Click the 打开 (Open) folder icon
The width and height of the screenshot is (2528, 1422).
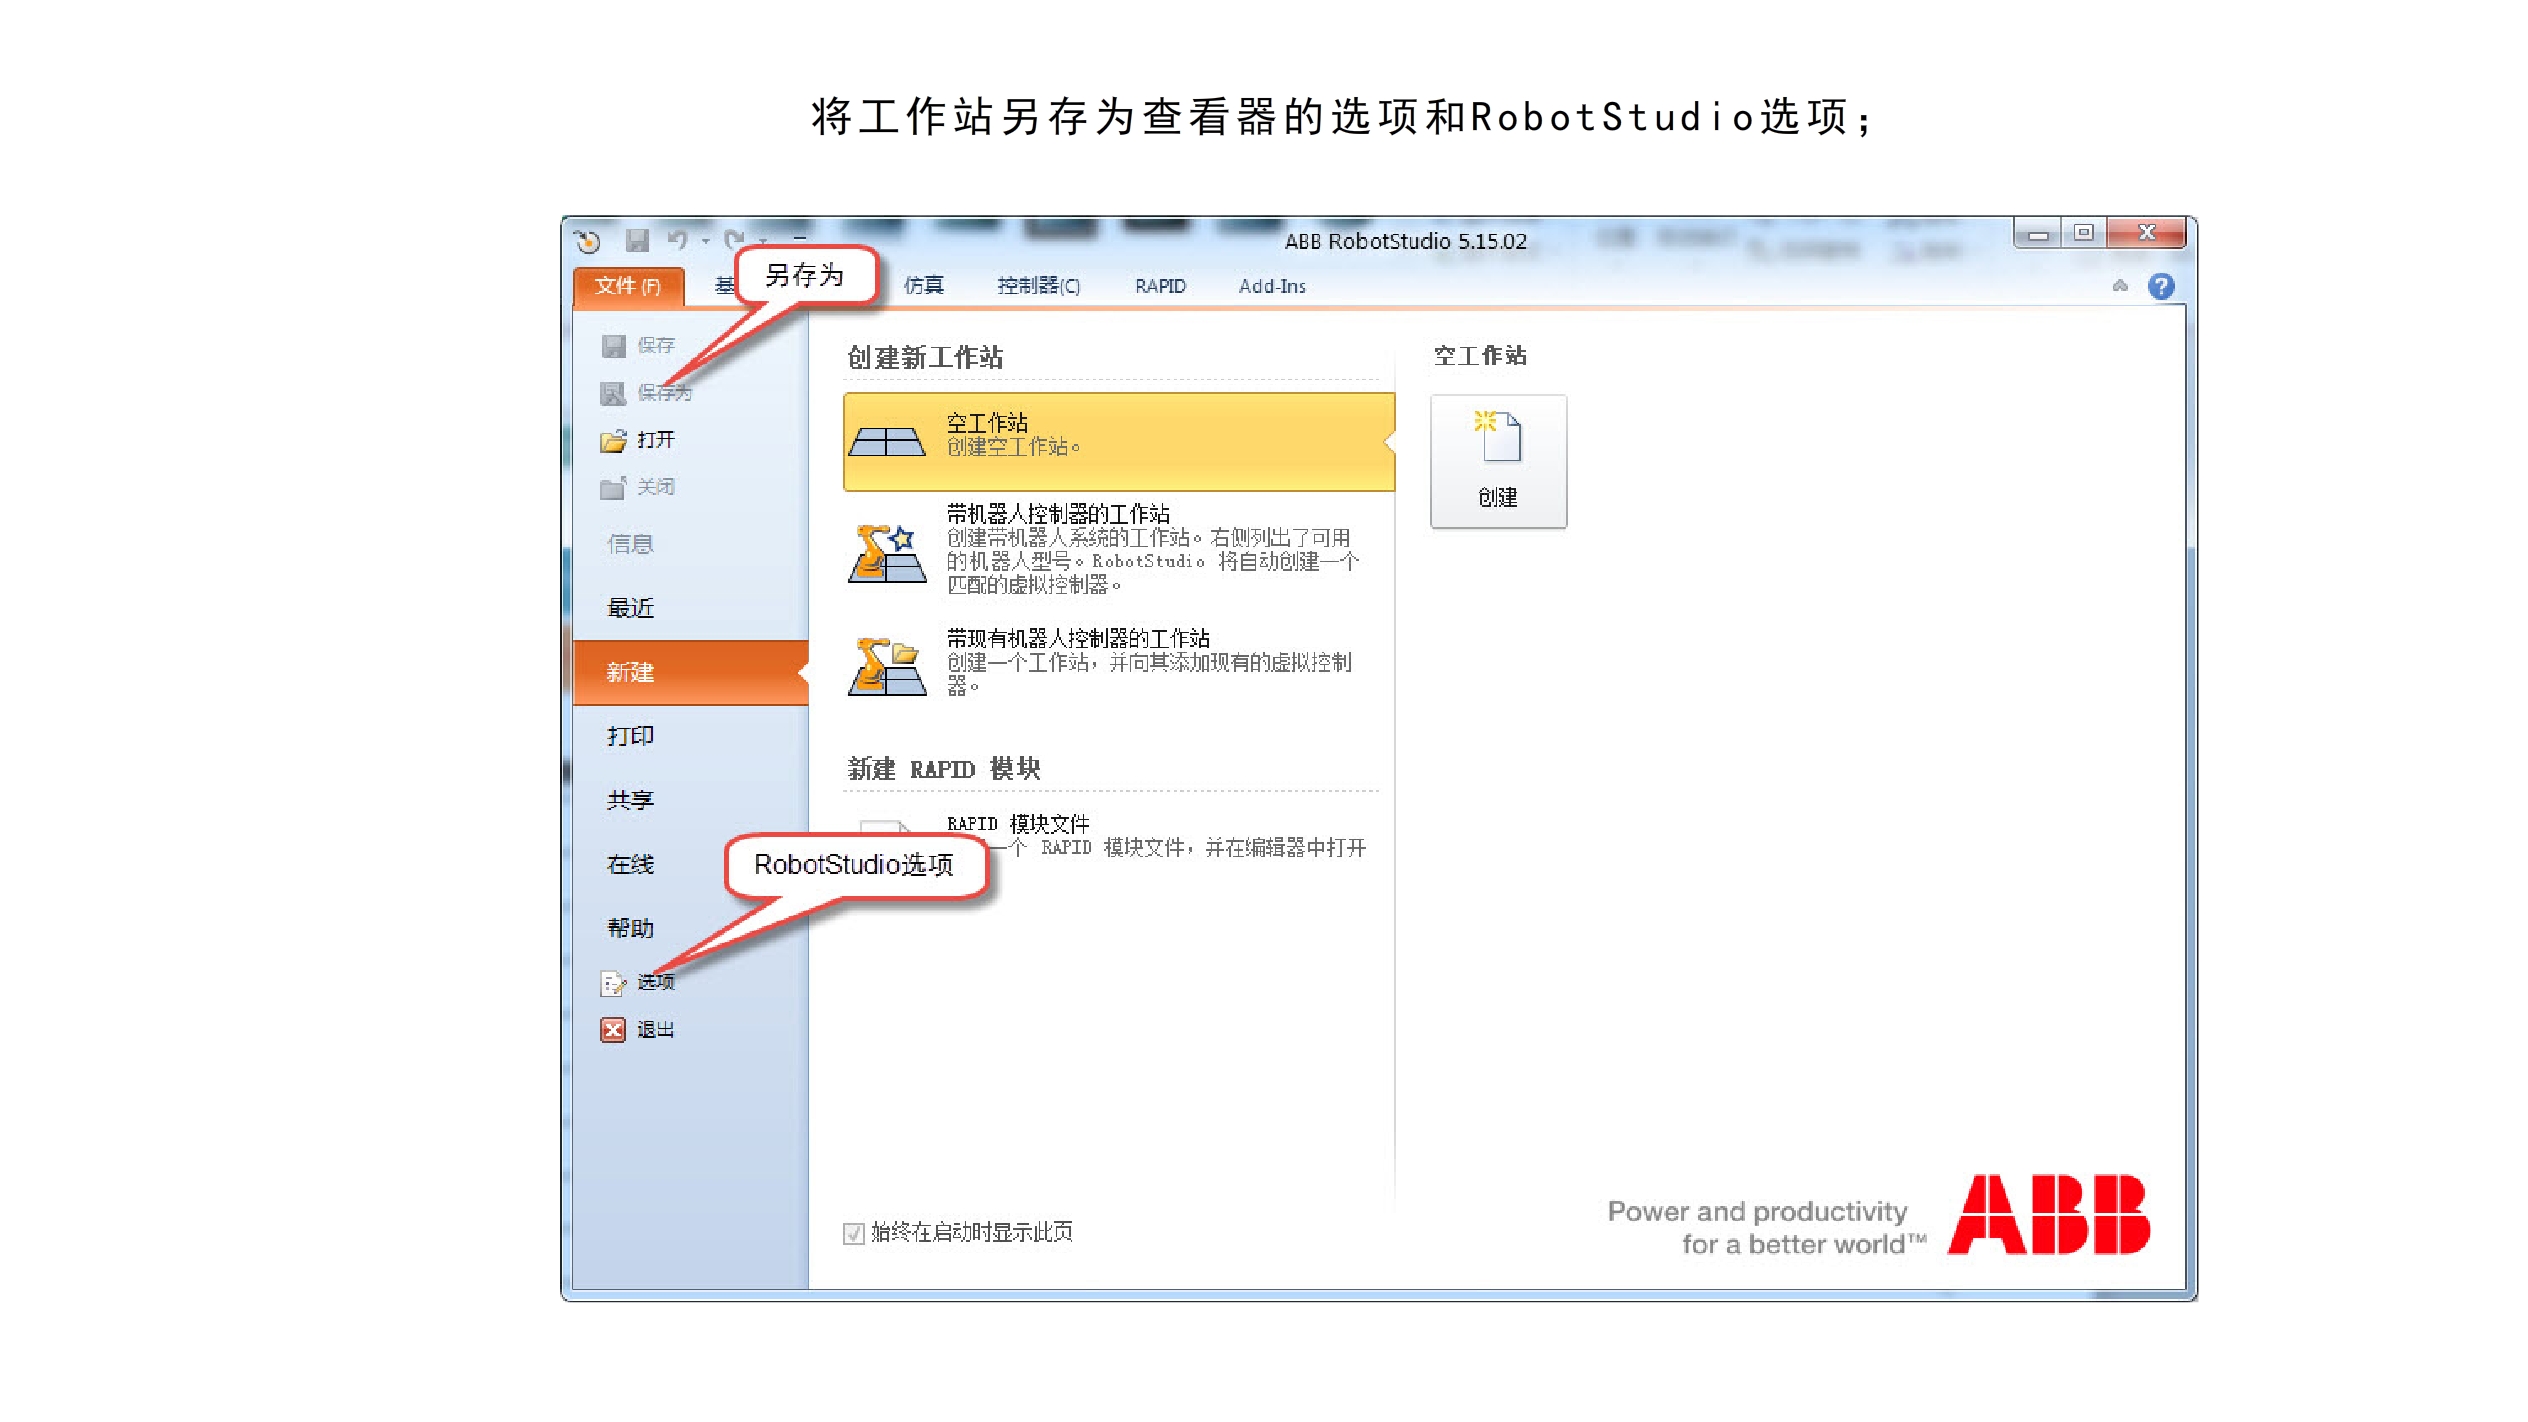tap(613, 440)
